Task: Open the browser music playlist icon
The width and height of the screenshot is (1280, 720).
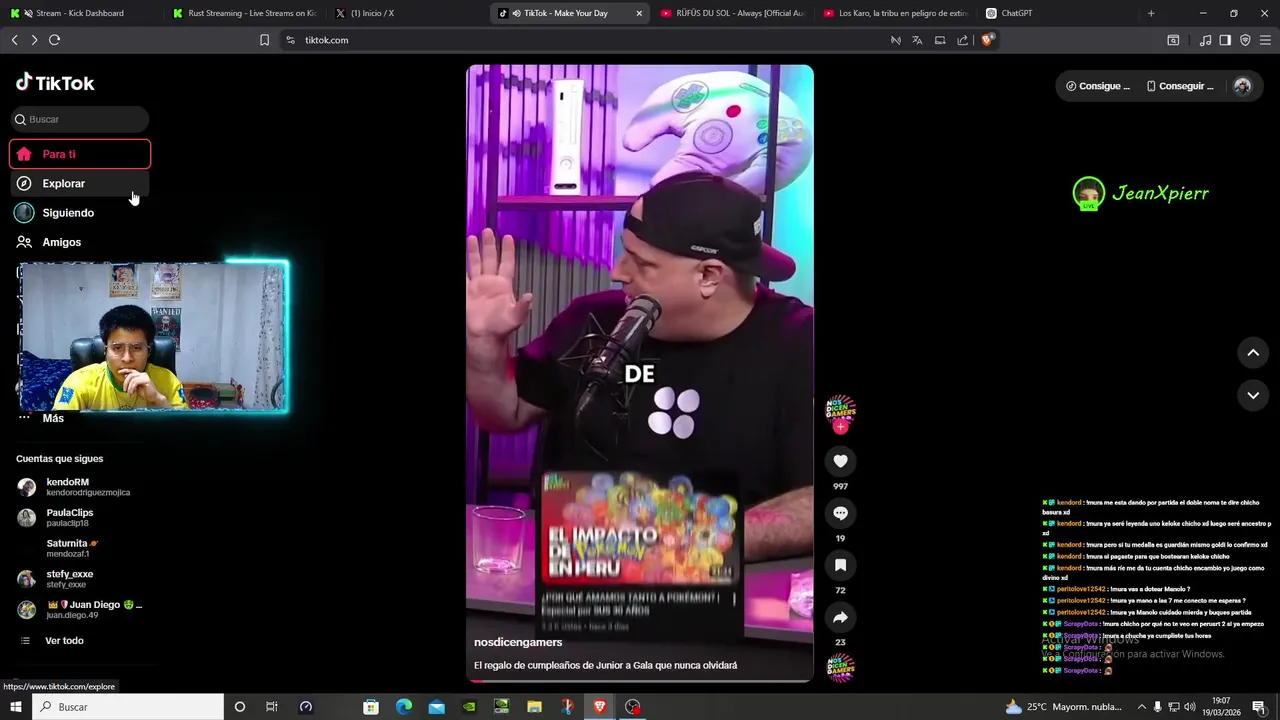Action: tap(1205, 40)
